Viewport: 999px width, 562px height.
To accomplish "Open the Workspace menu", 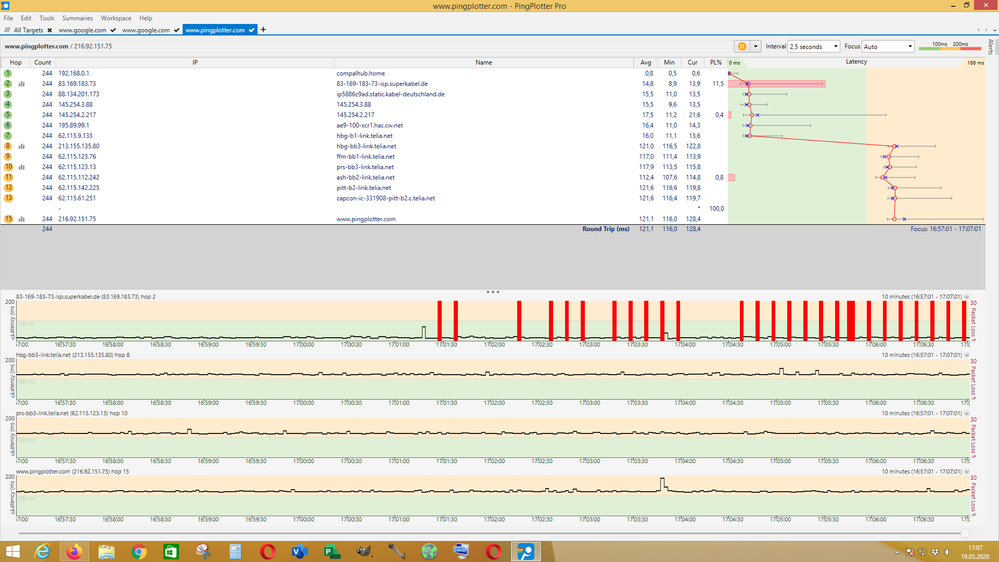I will [x=116, y=18].
